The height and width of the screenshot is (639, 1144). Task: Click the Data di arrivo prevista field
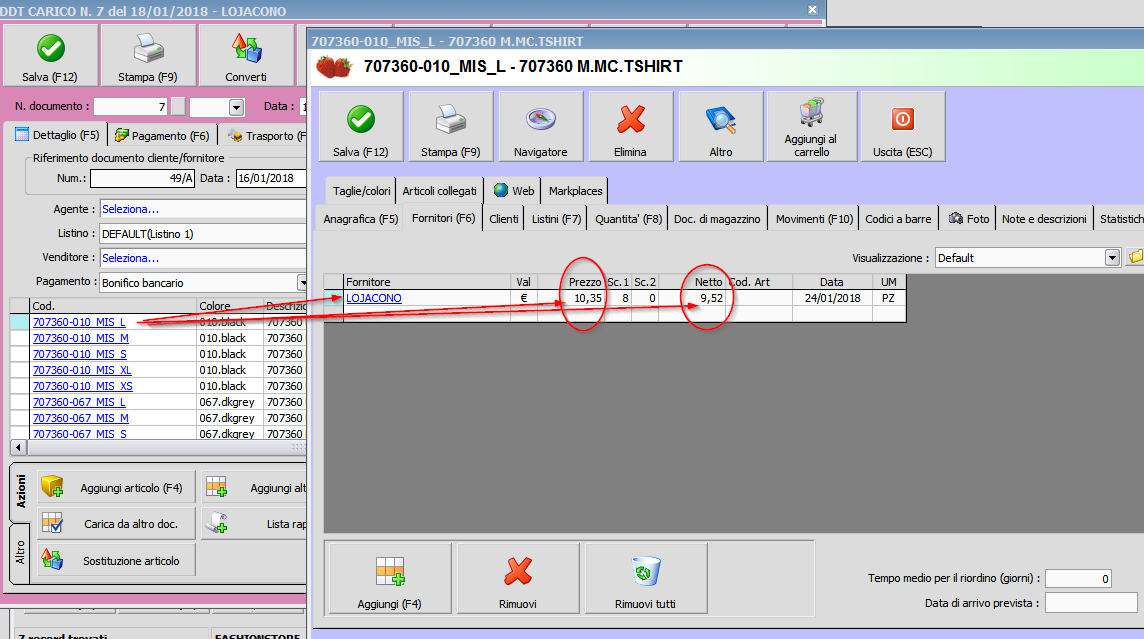tap(1091, 603)
